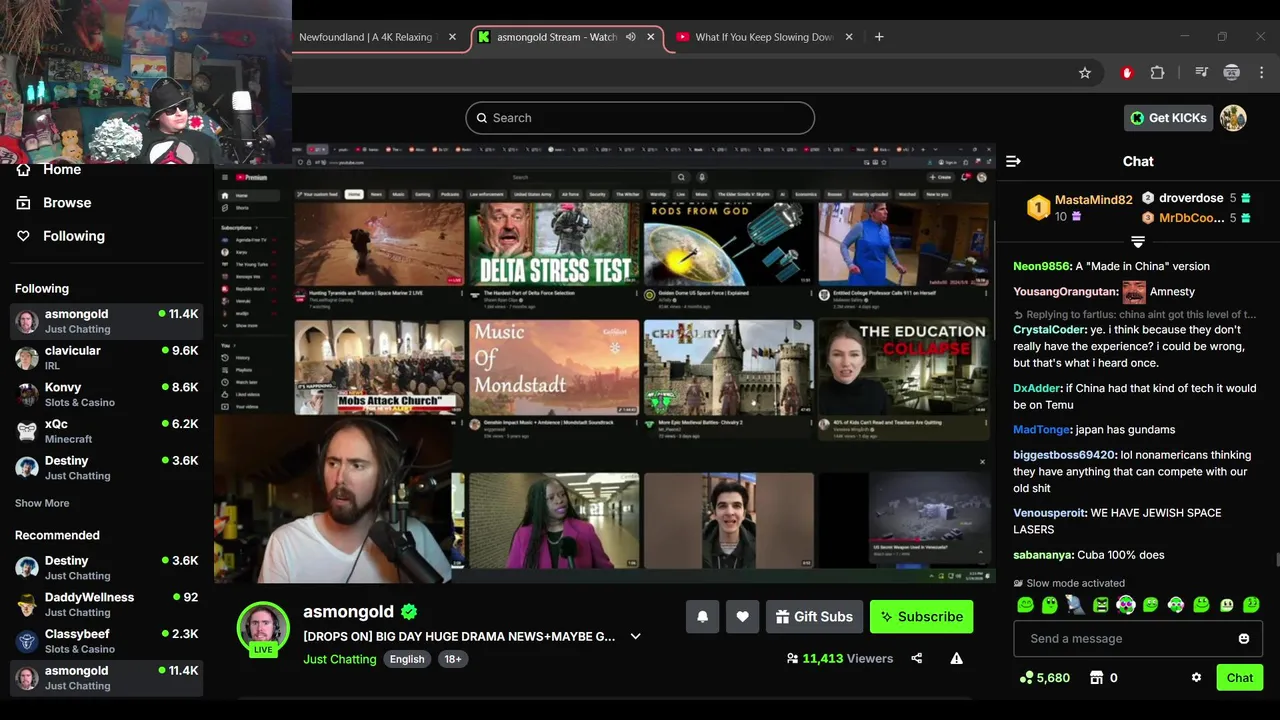Click the green Subscribe button

(x=921, y=617)
